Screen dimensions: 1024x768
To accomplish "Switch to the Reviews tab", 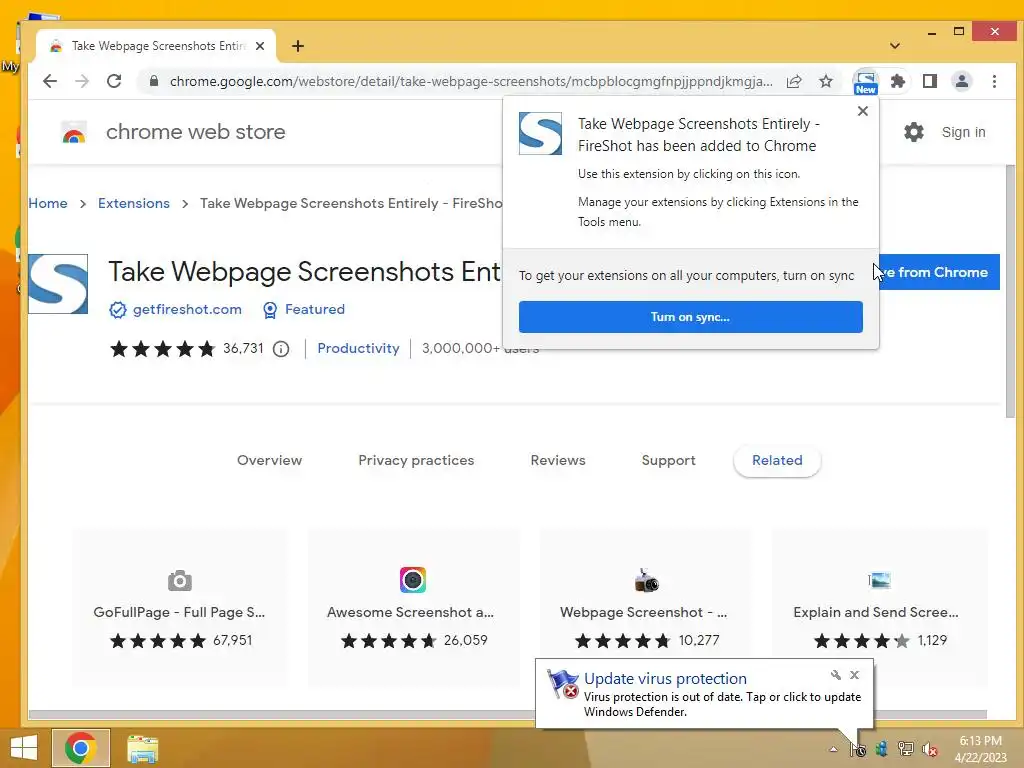I will point(558,460).
